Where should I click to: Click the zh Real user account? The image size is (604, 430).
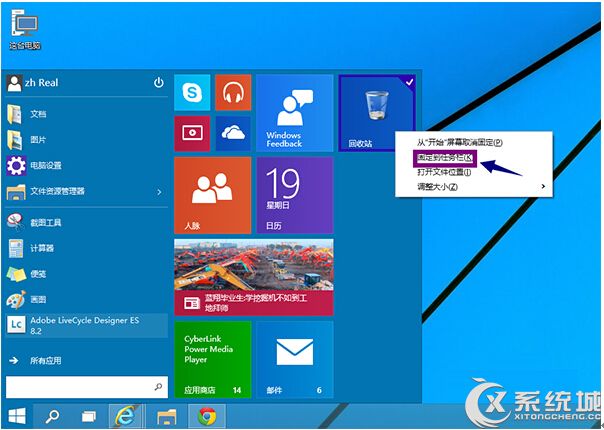click(x=40, y=84)
